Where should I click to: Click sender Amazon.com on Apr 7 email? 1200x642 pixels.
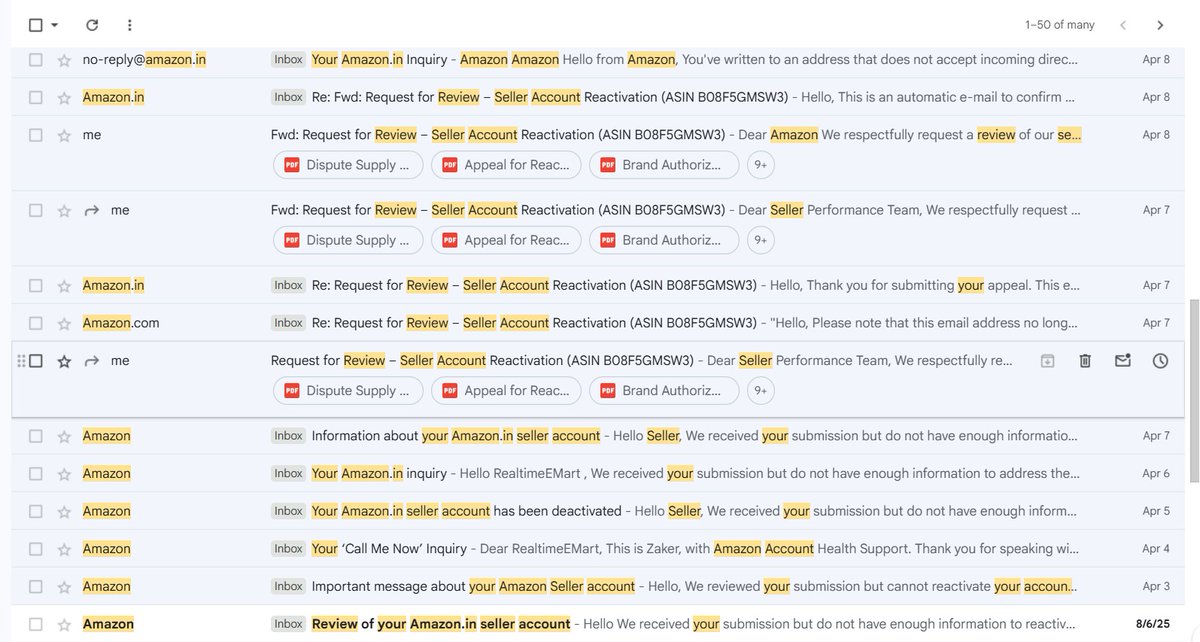click(x=121, y=324)
